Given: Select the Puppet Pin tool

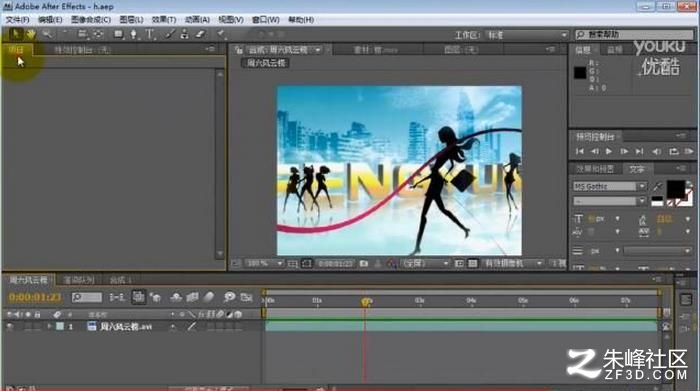Looking at the screenshot, I should [221, 34].
